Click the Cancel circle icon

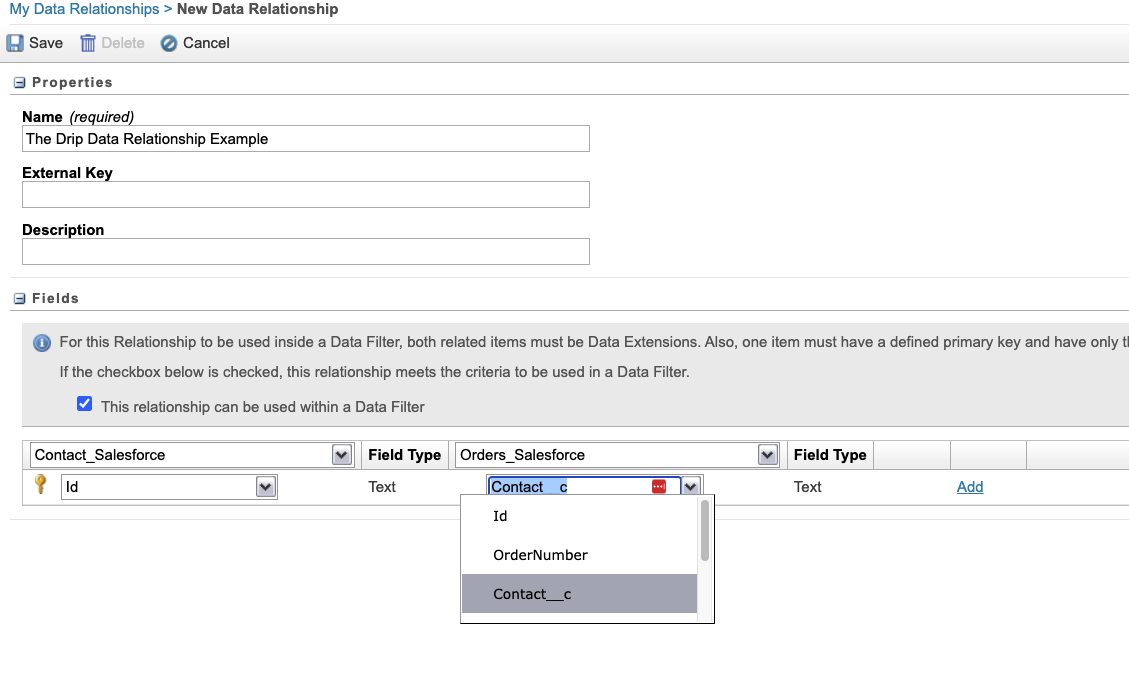coord(168,44)
